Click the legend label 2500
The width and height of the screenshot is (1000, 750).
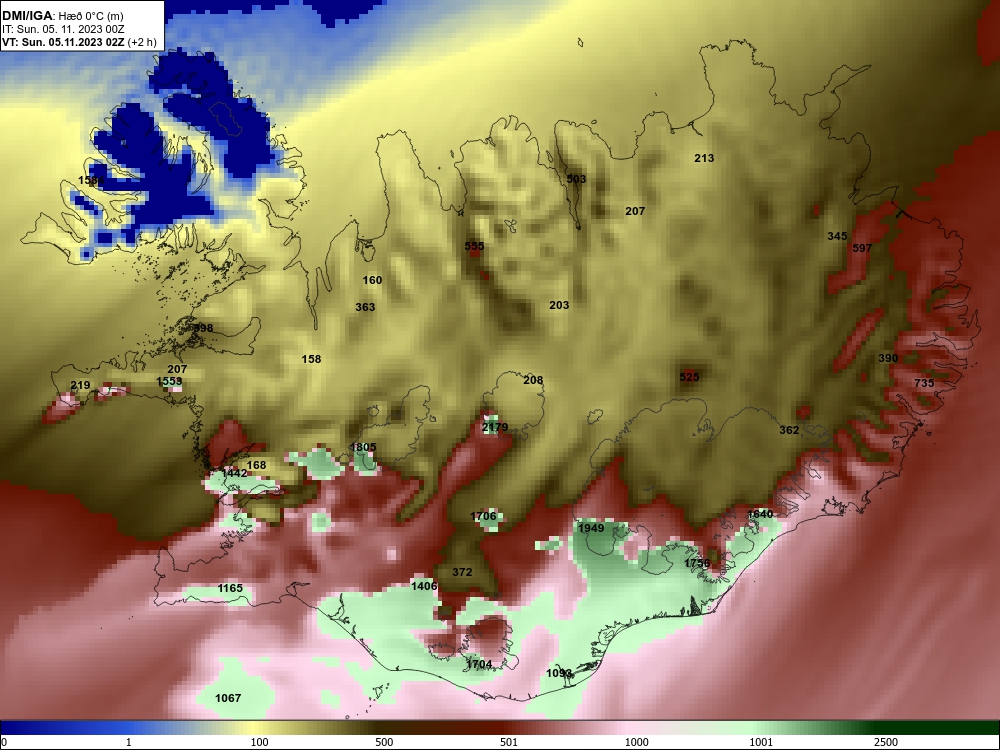pyautogui.click(x=886, y=742)
